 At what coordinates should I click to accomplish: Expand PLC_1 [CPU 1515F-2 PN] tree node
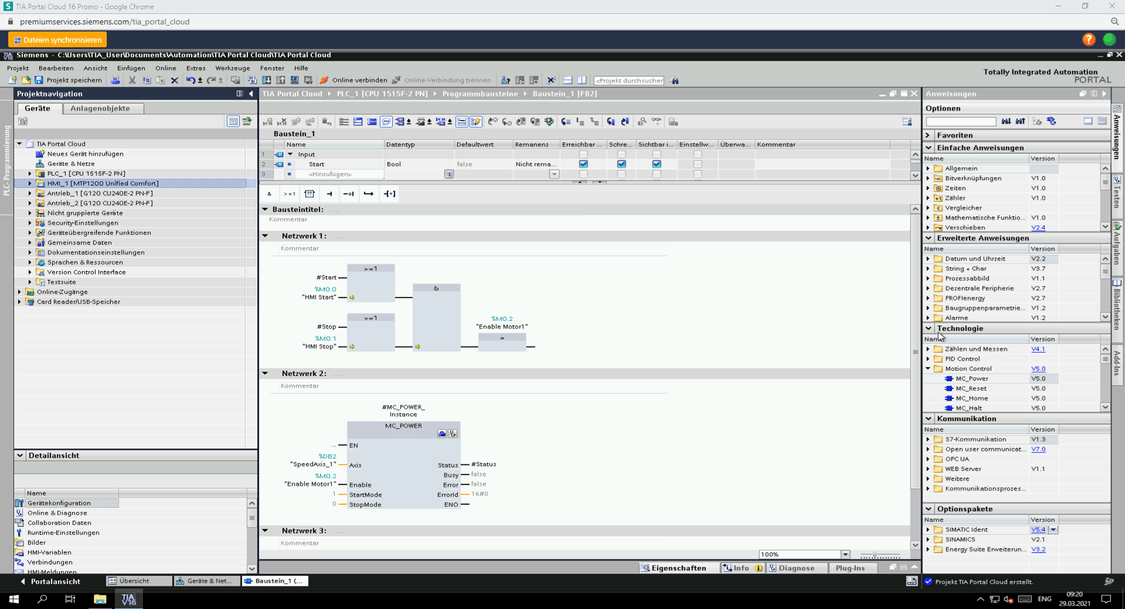[x=29, y=174]
